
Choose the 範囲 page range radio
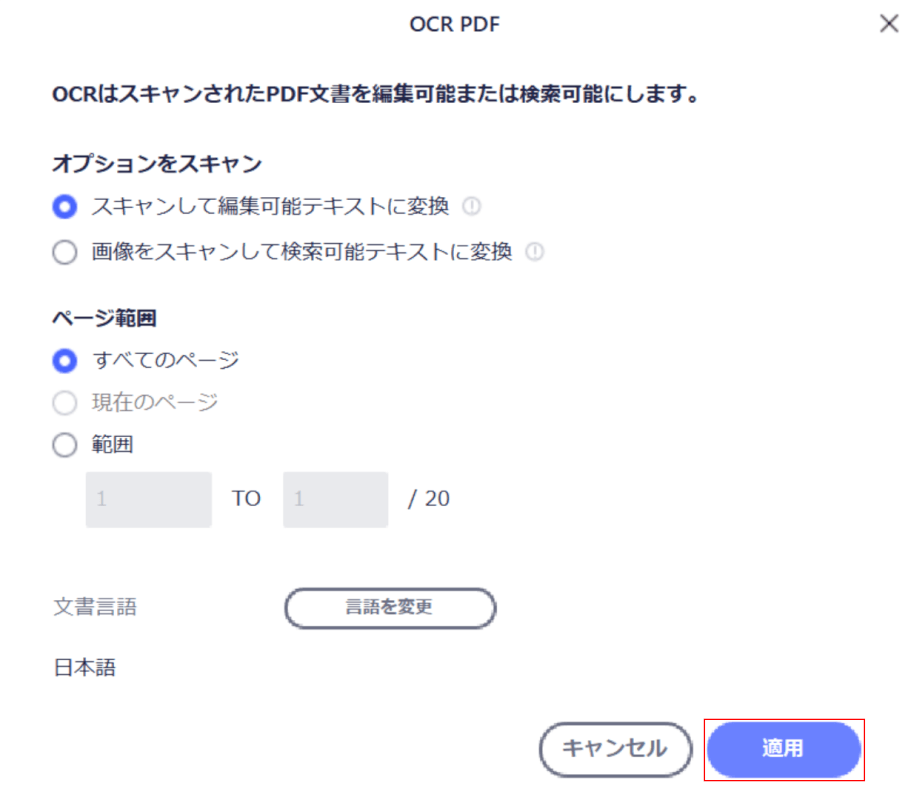point(65,446)
